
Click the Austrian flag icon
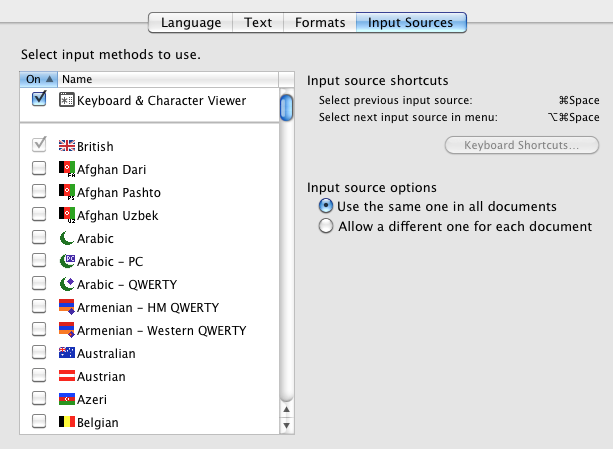point(67,376)
